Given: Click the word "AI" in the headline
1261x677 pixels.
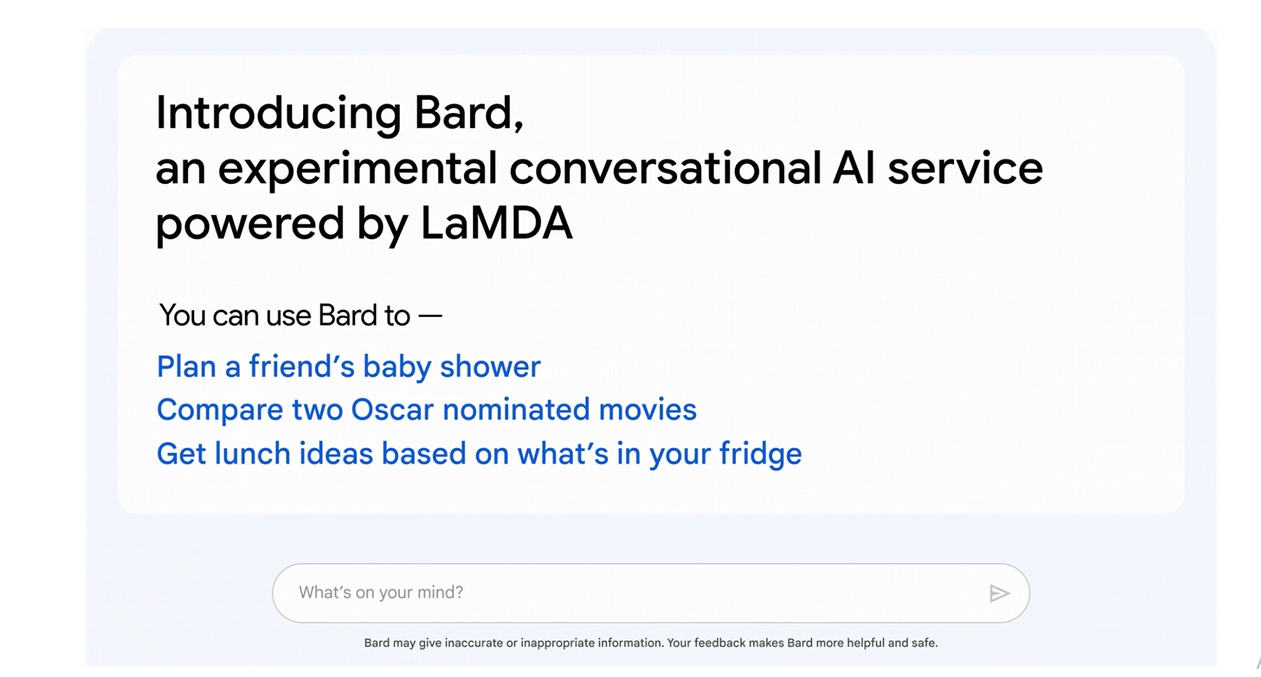Looking at the screenshot, I should click(853, 169).
